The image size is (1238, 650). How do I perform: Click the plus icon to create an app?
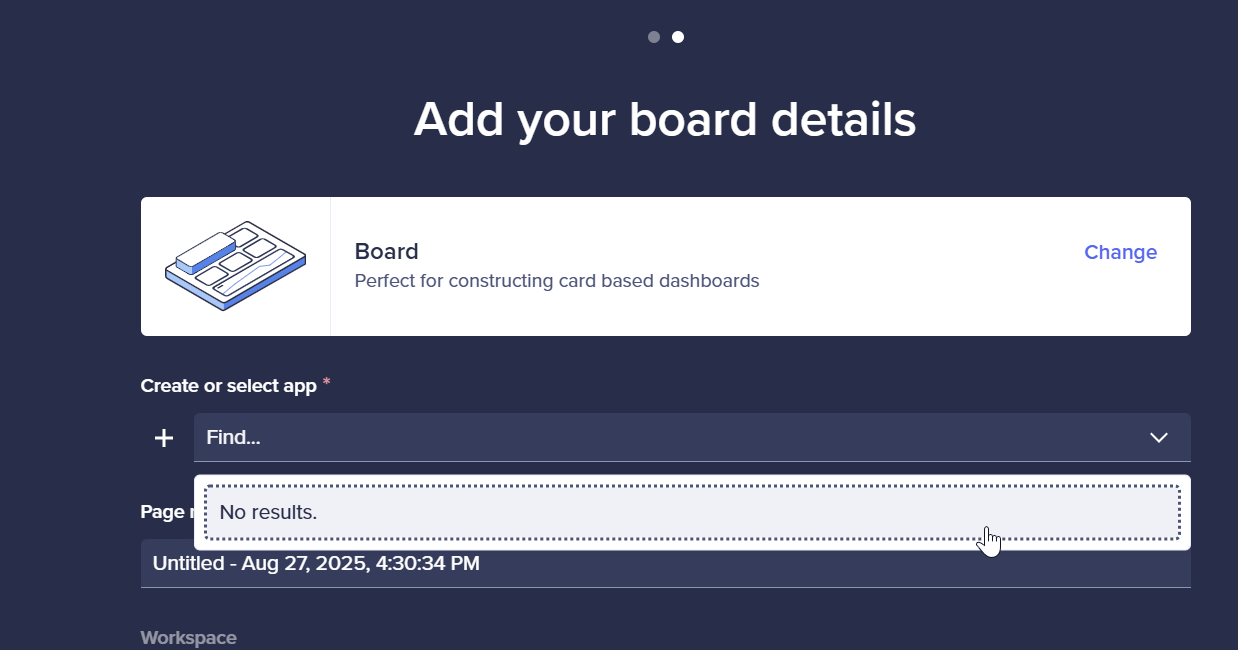164,438
